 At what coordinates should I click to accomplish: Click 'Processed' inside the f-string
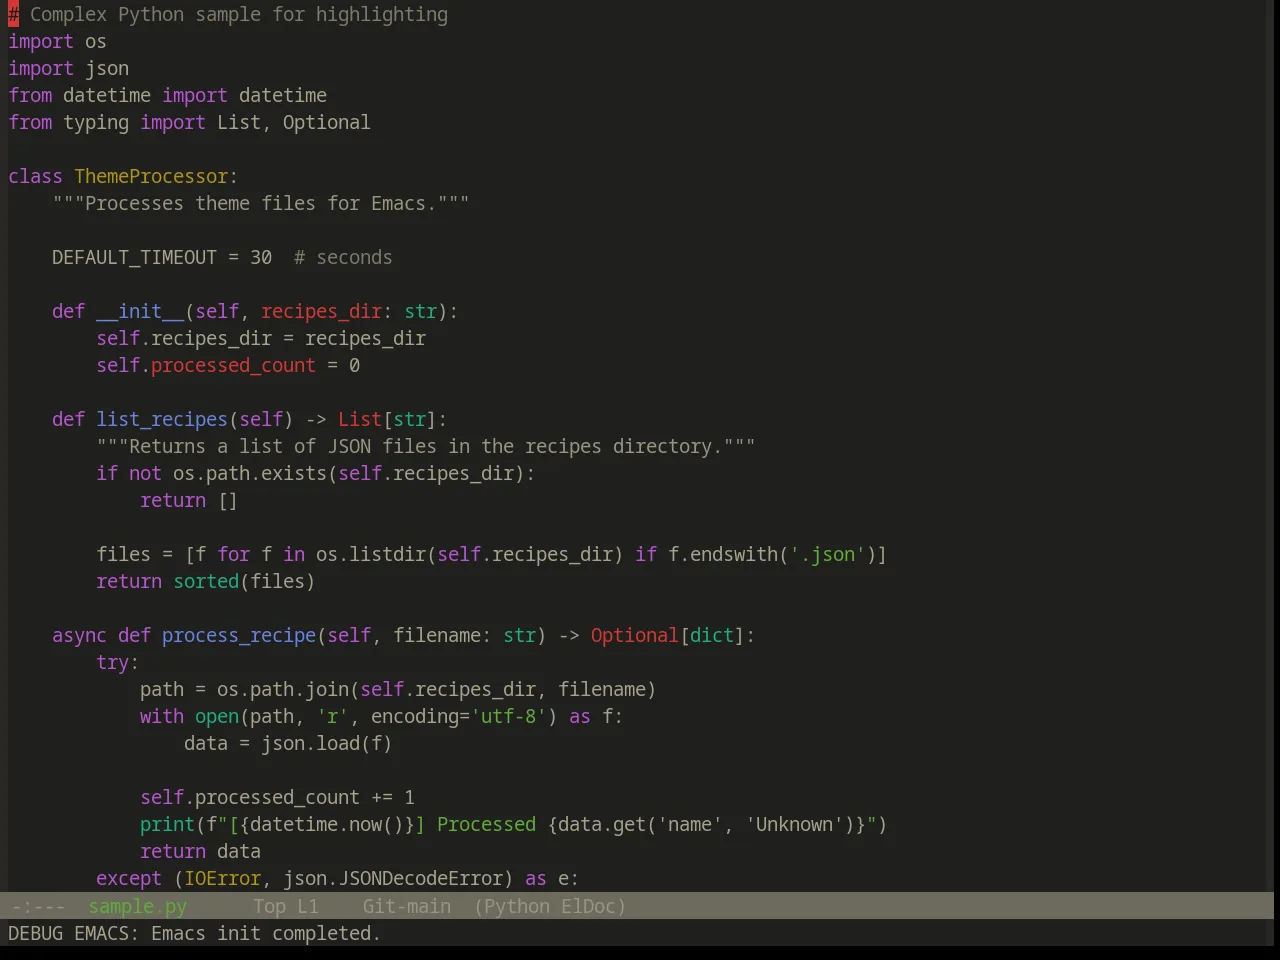tap(486, 824)
